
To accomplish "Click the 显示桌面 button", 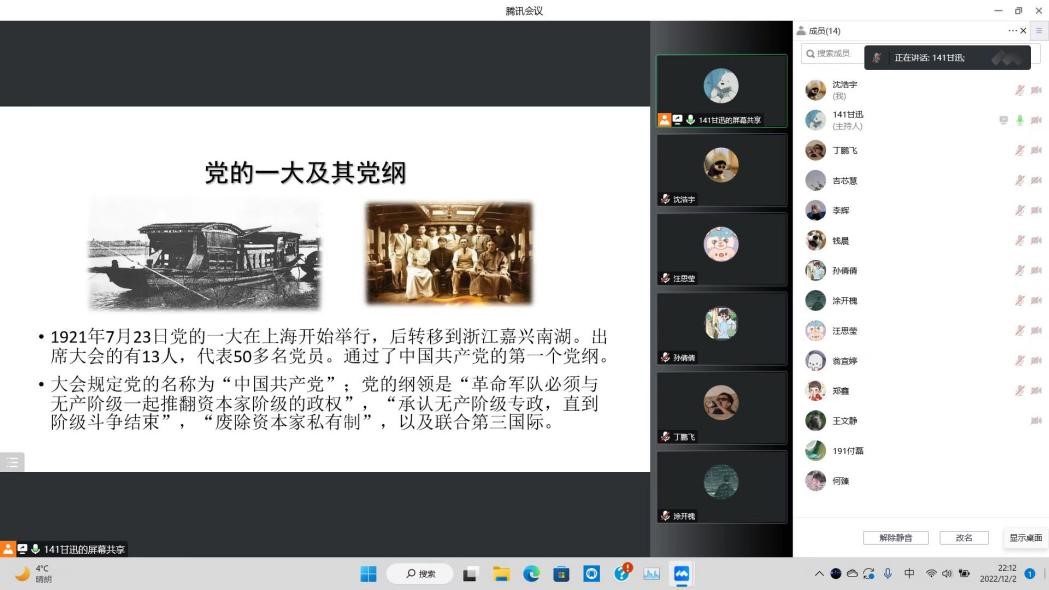I will tap(1026, 538).
